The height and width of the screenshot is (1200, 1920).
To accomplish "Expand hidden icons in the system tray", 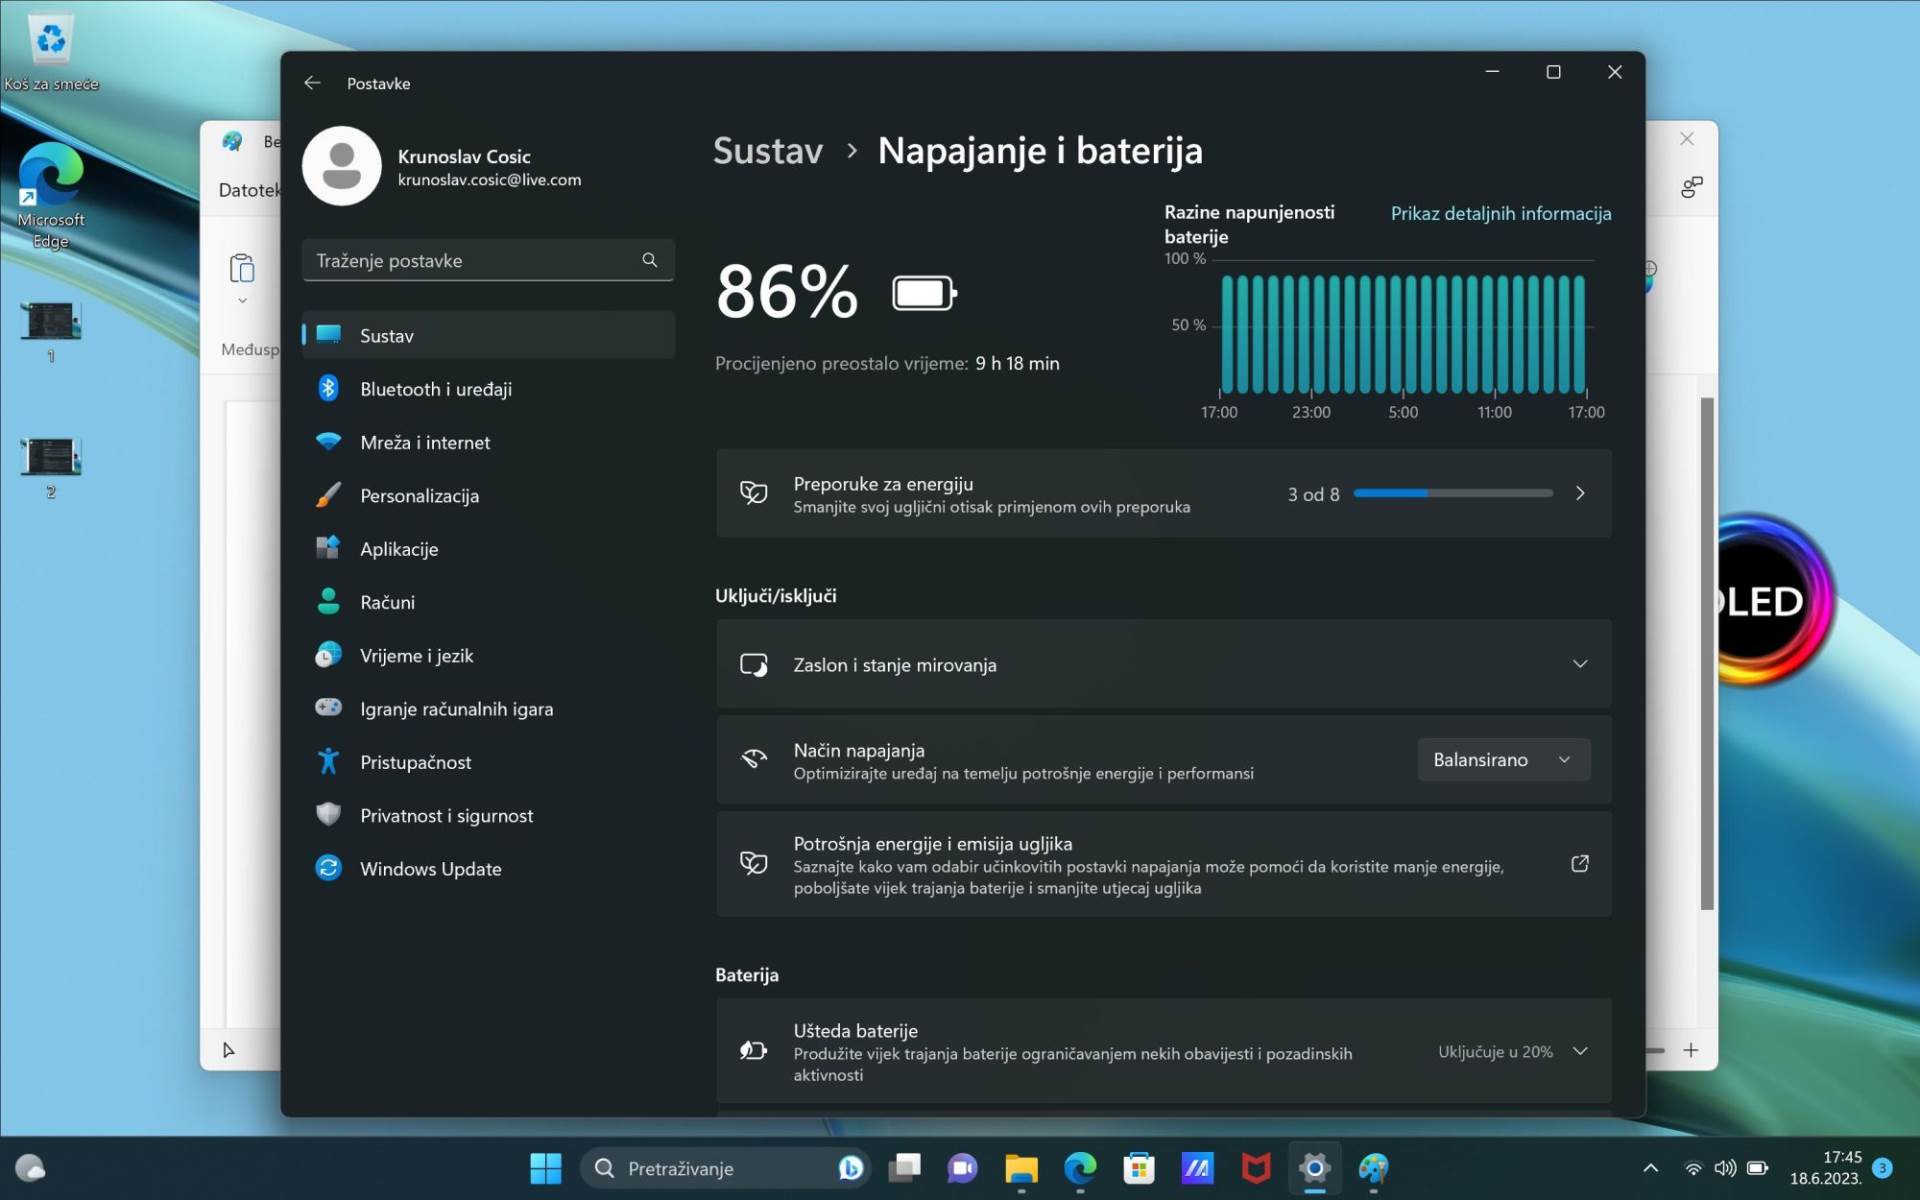I will (x=1650, y=1167).
